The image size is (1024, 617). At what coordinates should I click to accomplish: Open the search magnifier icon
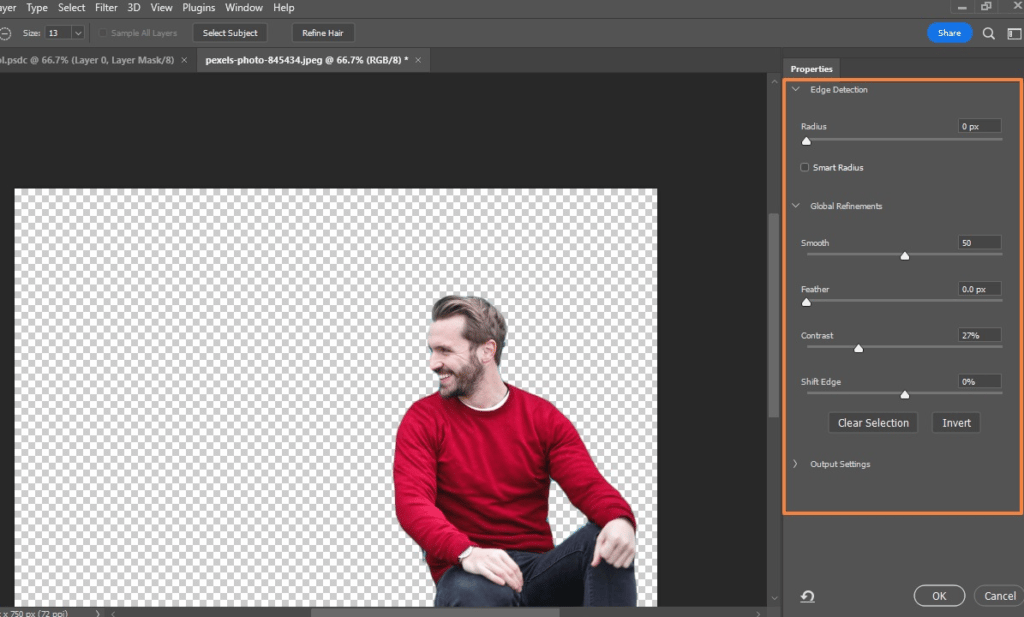[988, 33]
